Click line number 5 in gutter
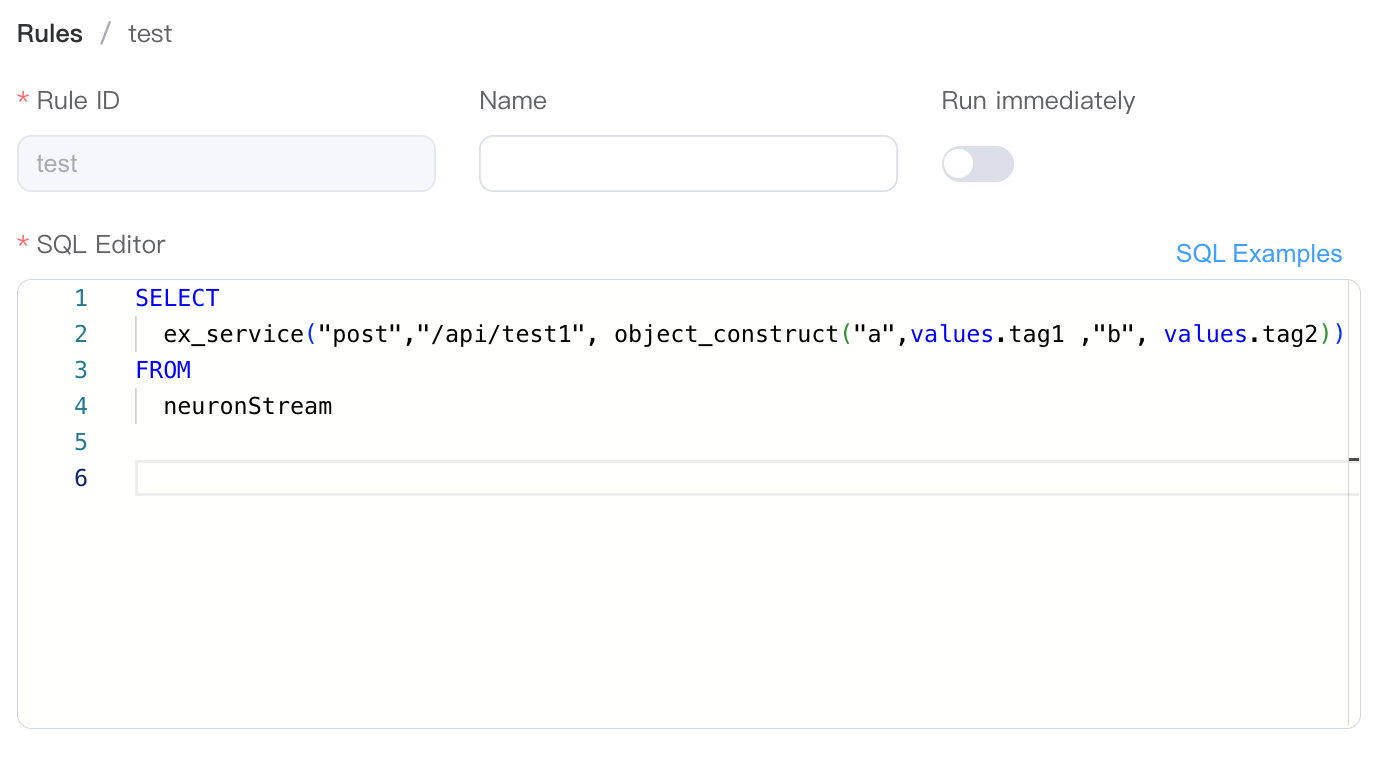This screenshot has width=1378, height=770. coord(81,442)
